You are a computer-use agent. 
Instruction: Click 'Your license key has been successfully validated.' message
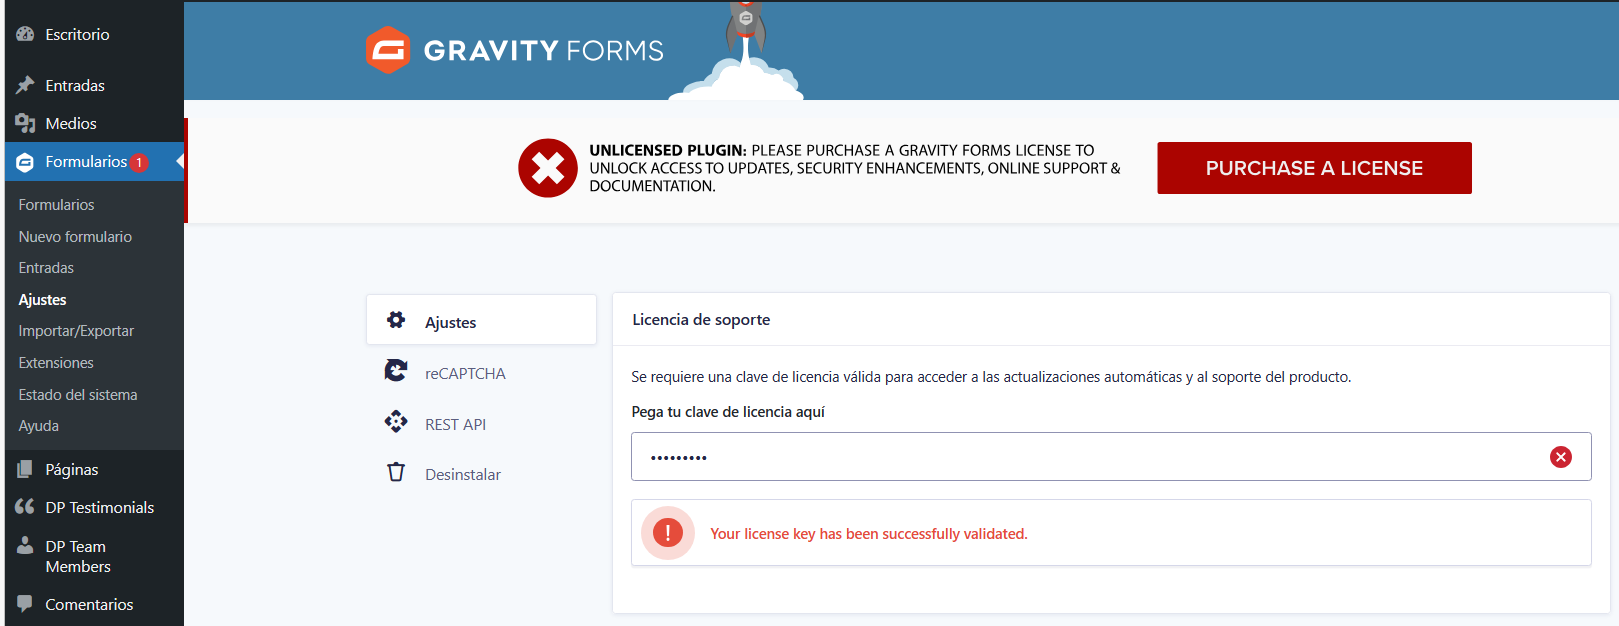pos(868,534)
